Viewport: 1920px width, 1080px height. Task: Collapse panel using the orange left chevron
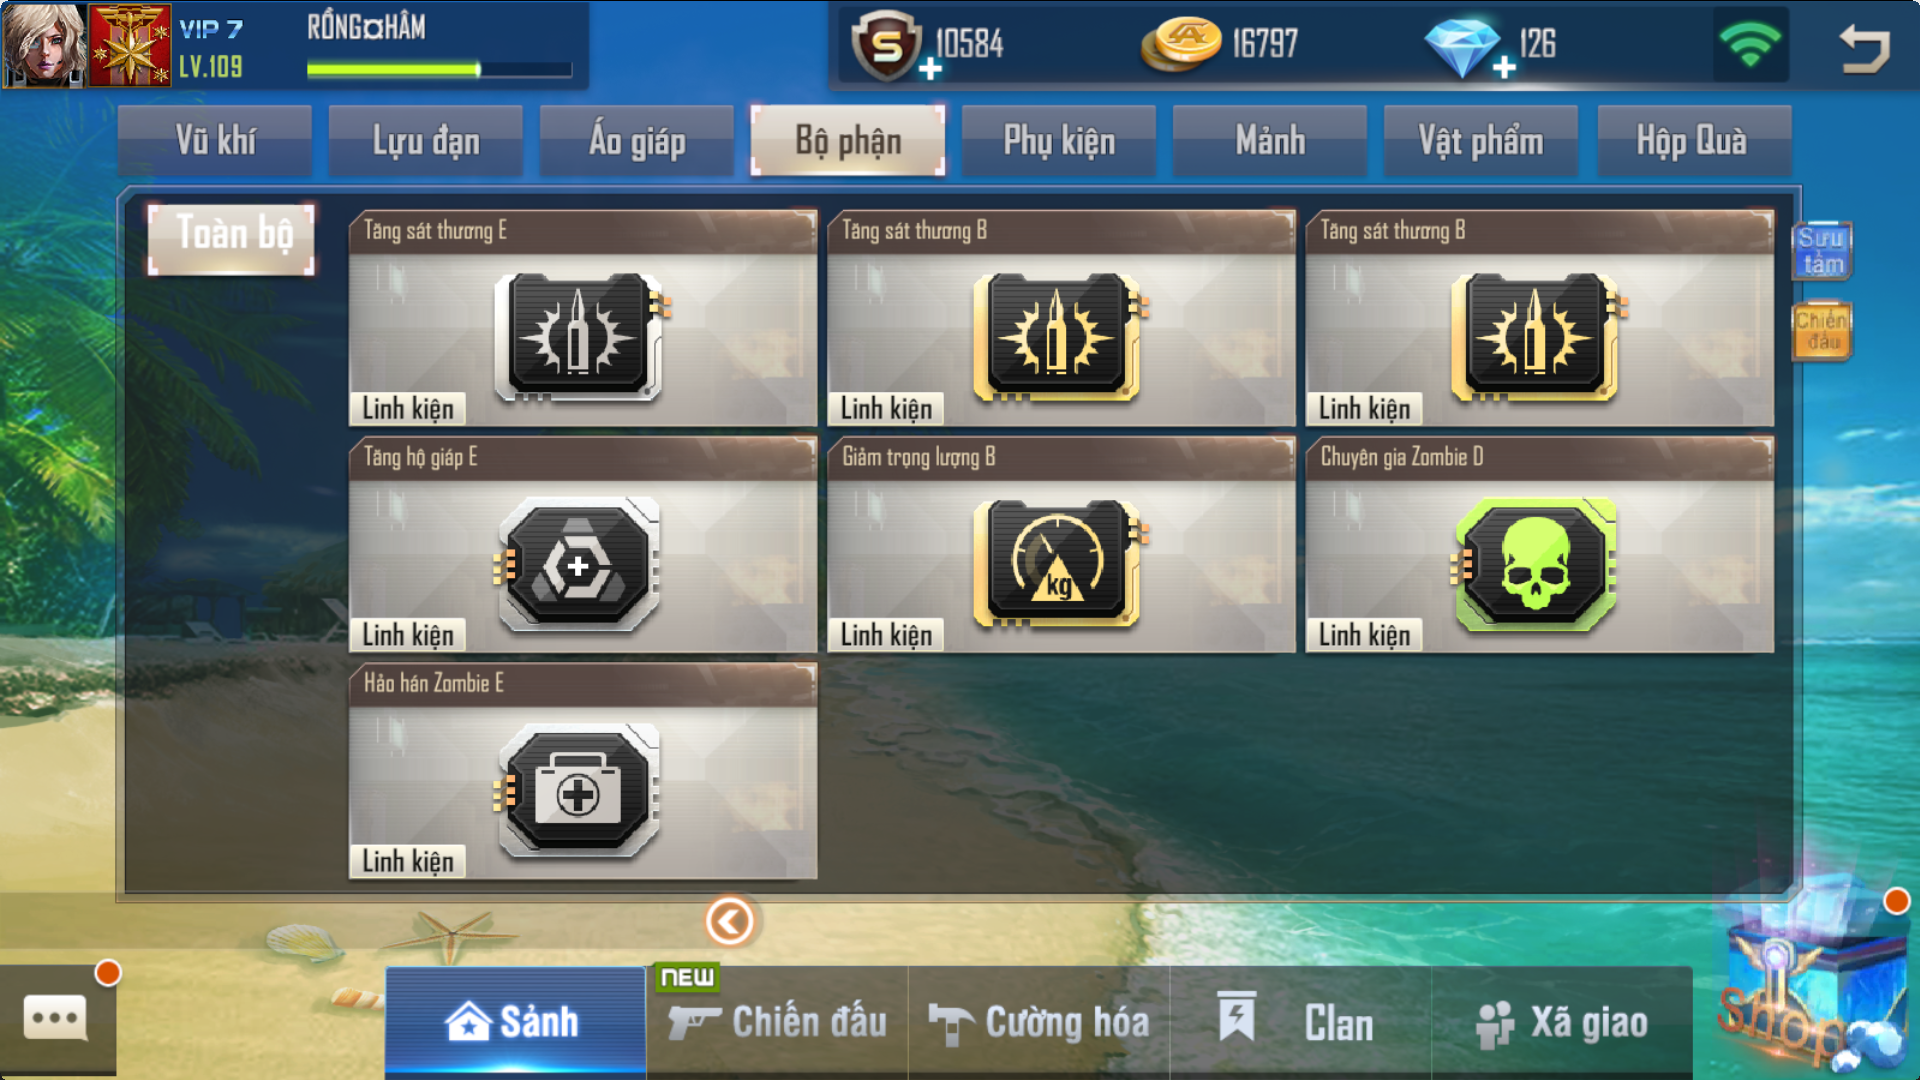(x=730, y=921)
